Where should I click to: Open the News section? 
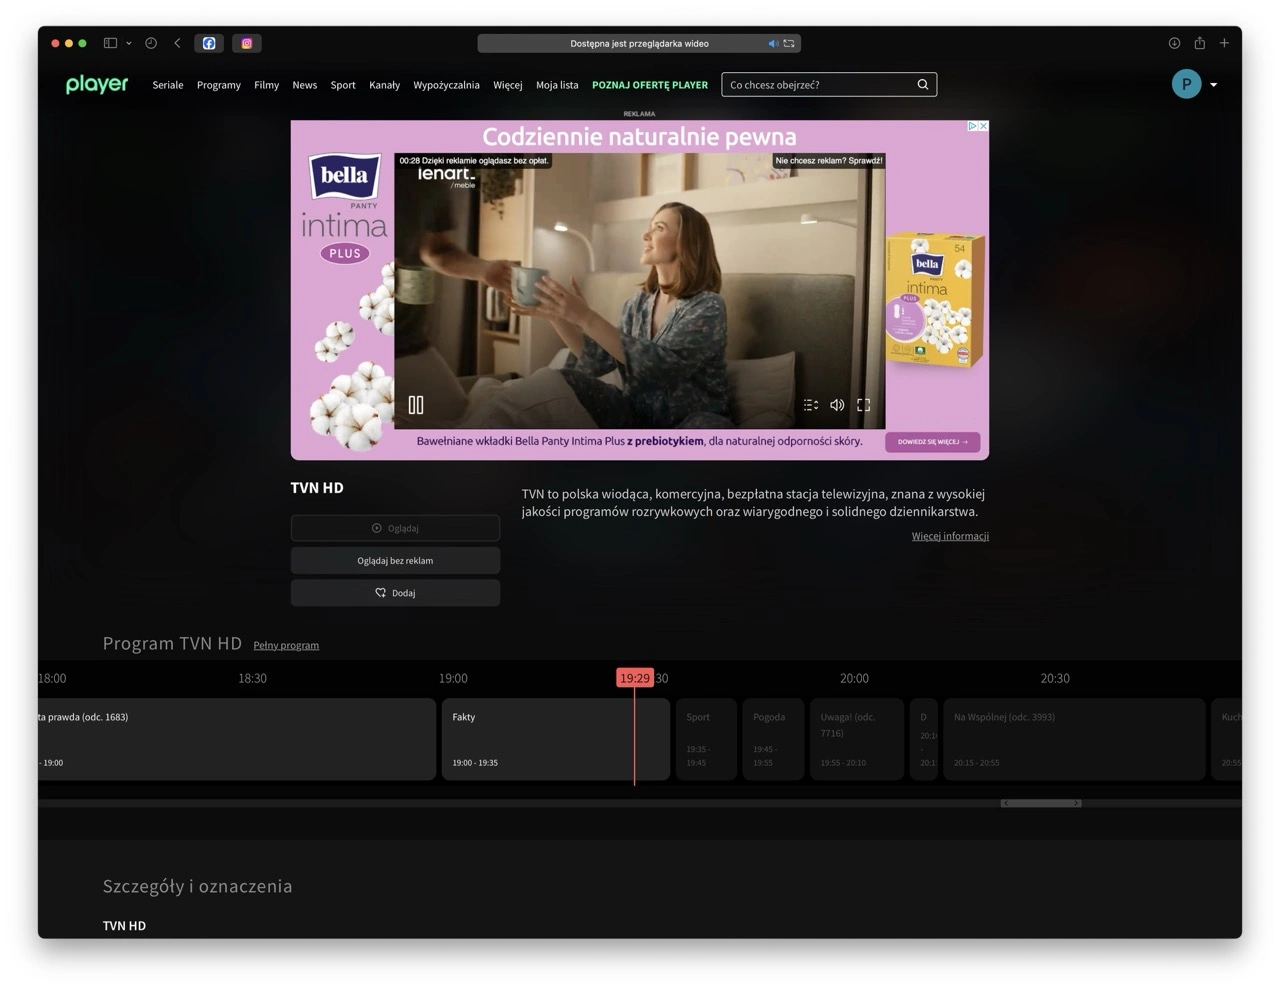pos(305,85)
